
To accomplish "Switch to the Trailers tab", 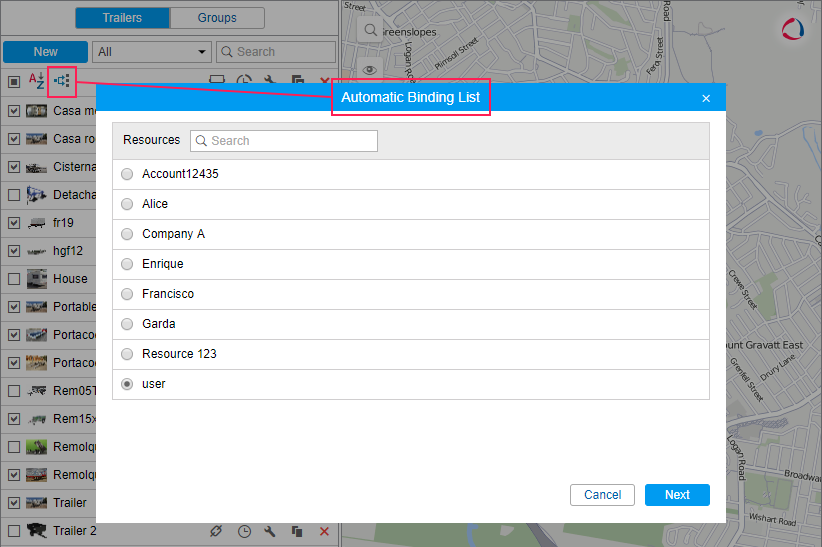I will pyautogui.click(x=122, y=18).
